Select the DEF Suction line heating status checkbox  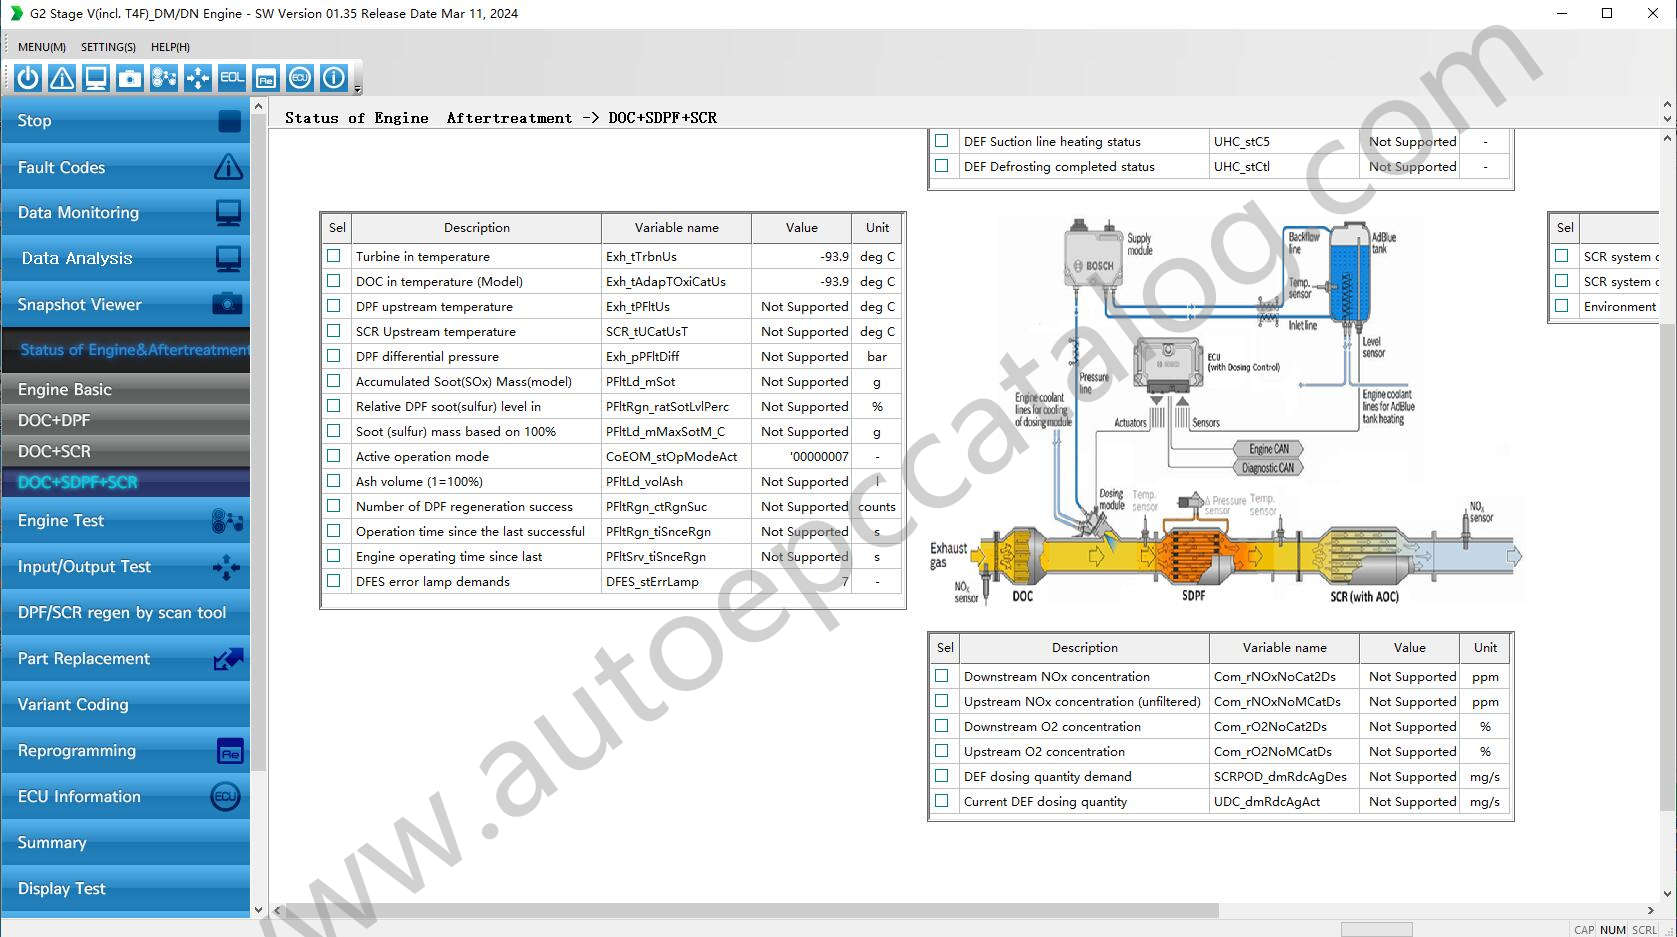click(x=941, y=141)
